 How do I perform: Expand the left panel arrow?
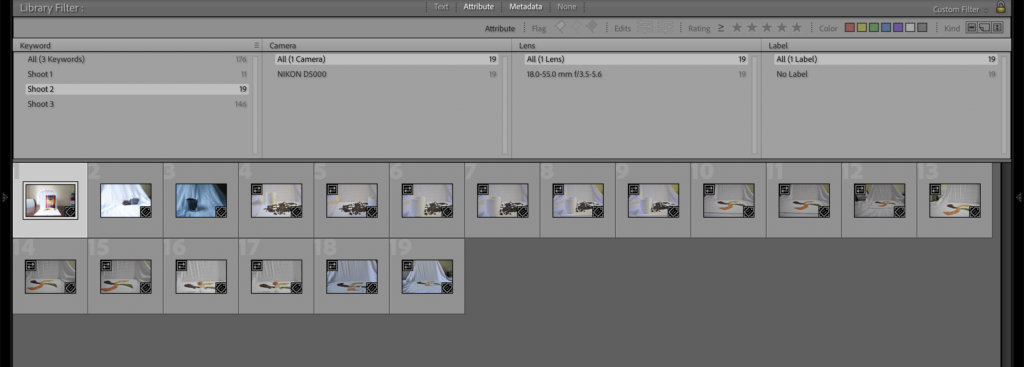[5, 197]
